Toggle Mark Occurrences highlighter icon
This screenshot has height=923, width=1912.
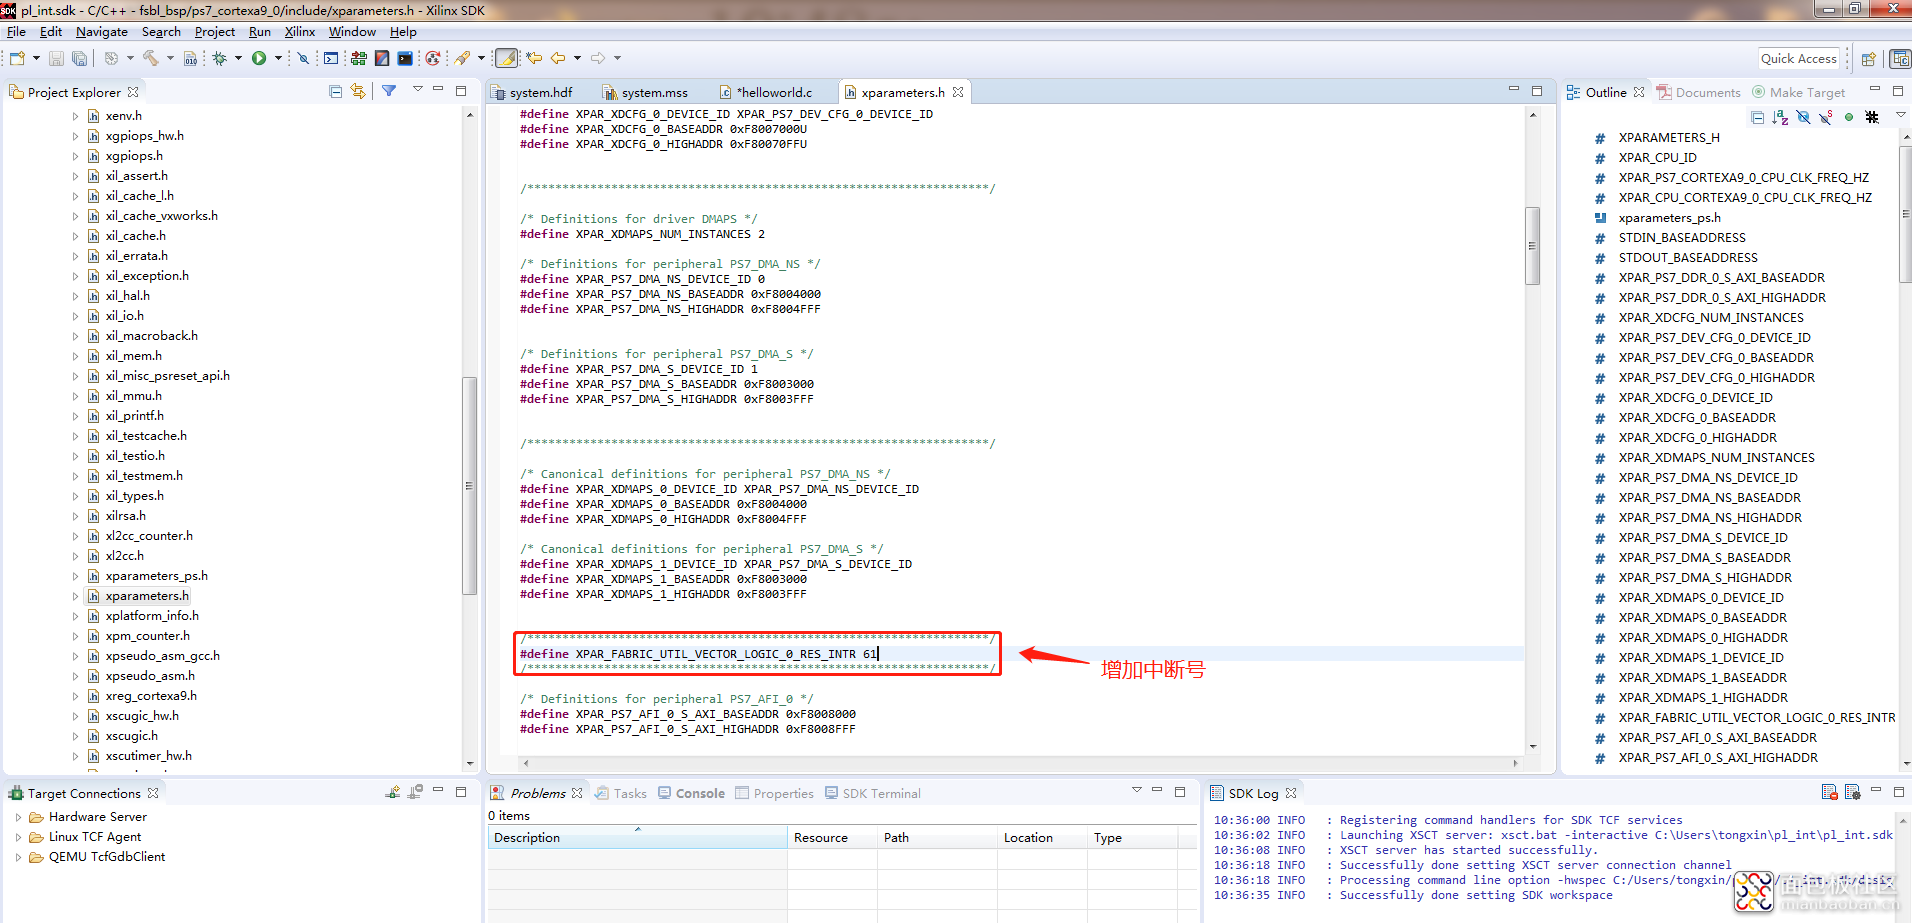click(x=507, y=58)
